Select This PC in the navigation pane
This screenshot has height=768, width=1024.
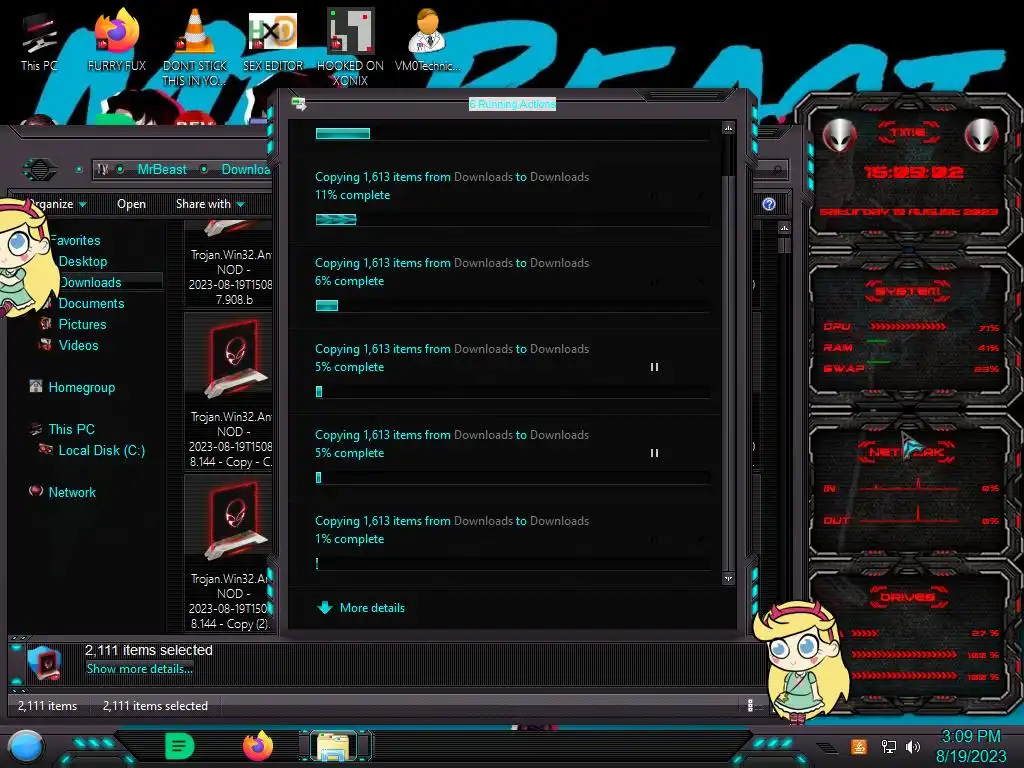[x=71, y=429]
